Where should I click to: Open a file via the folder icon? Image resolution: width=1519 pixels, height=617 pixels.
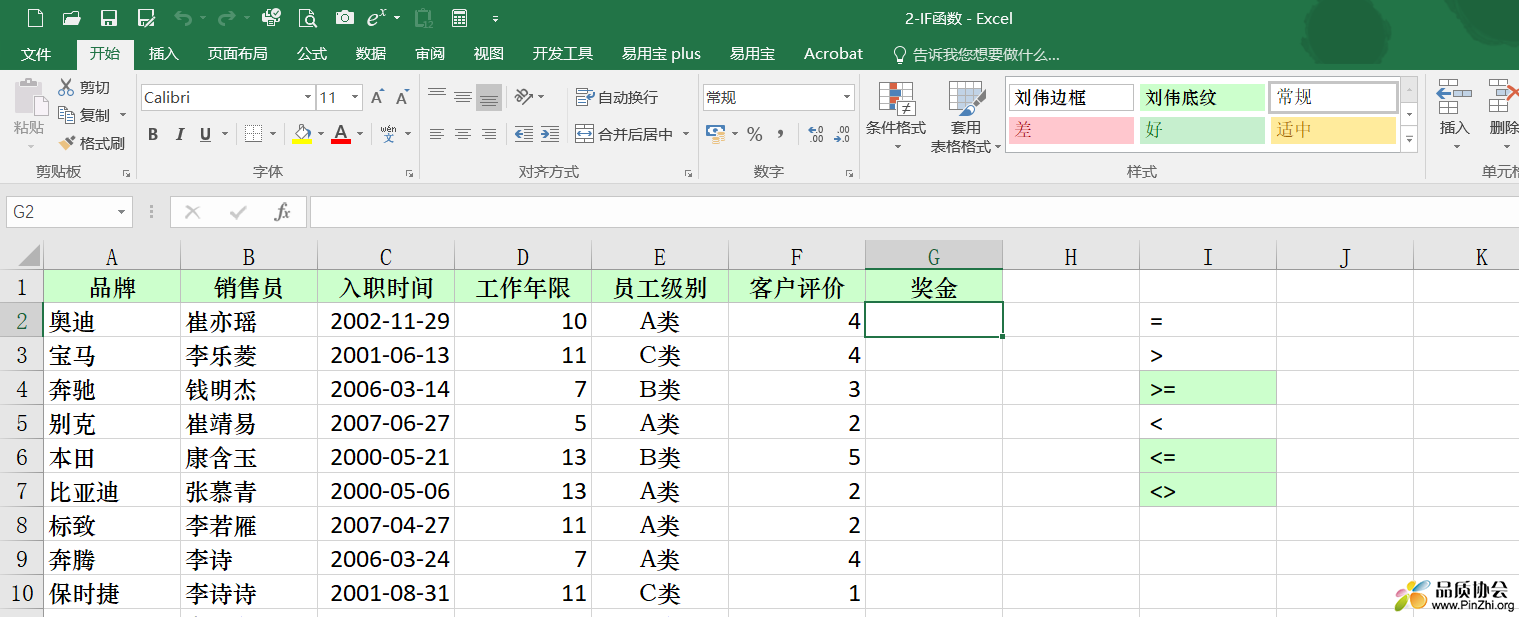pyautogui.click(x=71, y=18)
